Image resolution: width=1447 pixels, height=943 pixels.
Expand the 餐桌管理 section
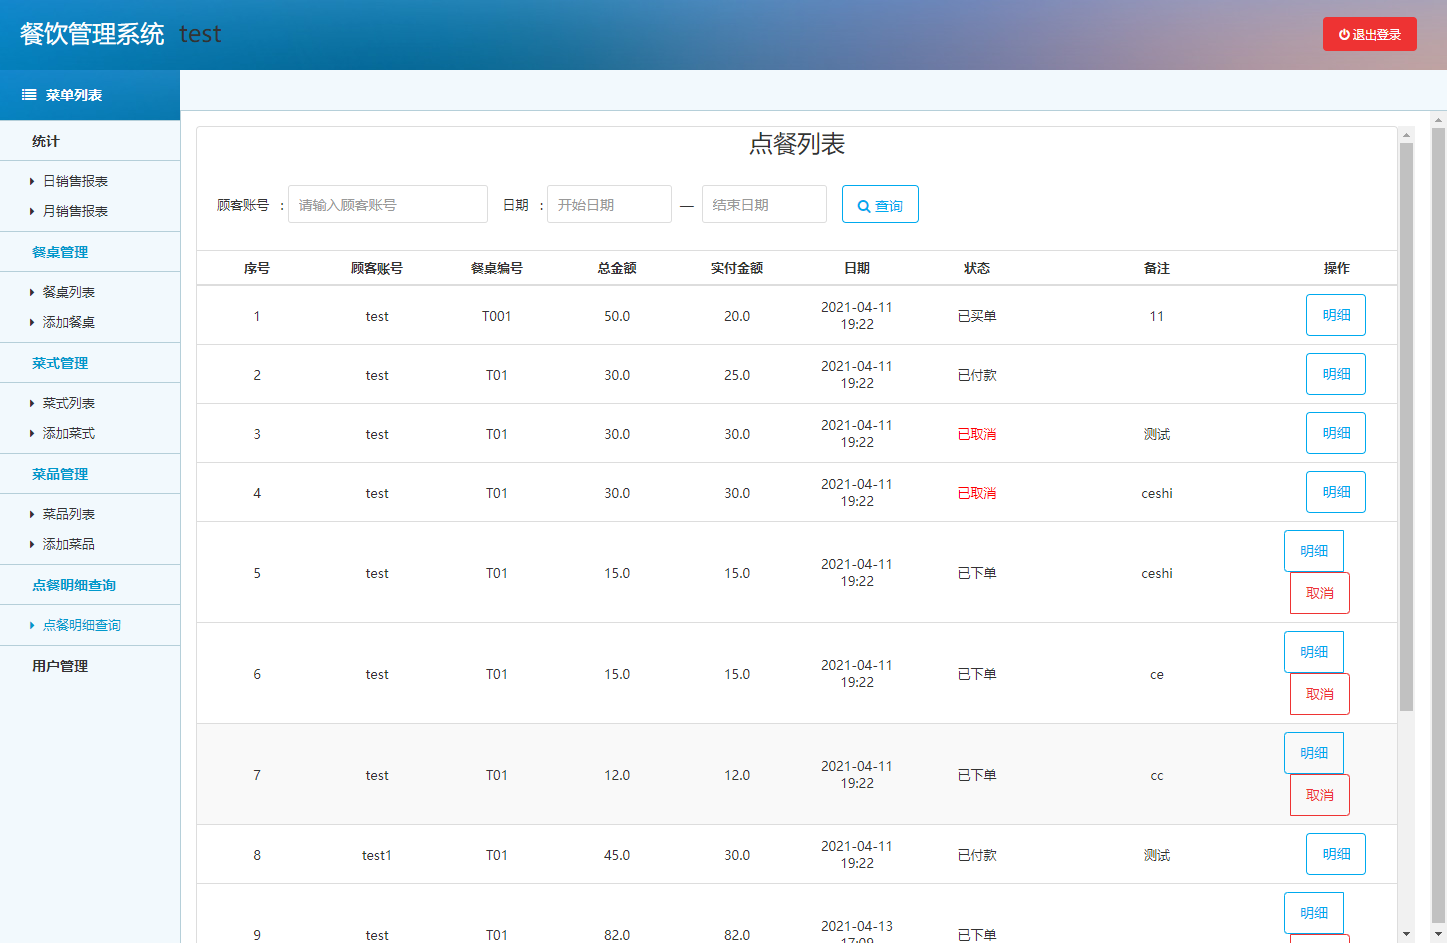[x=60, y=252]
